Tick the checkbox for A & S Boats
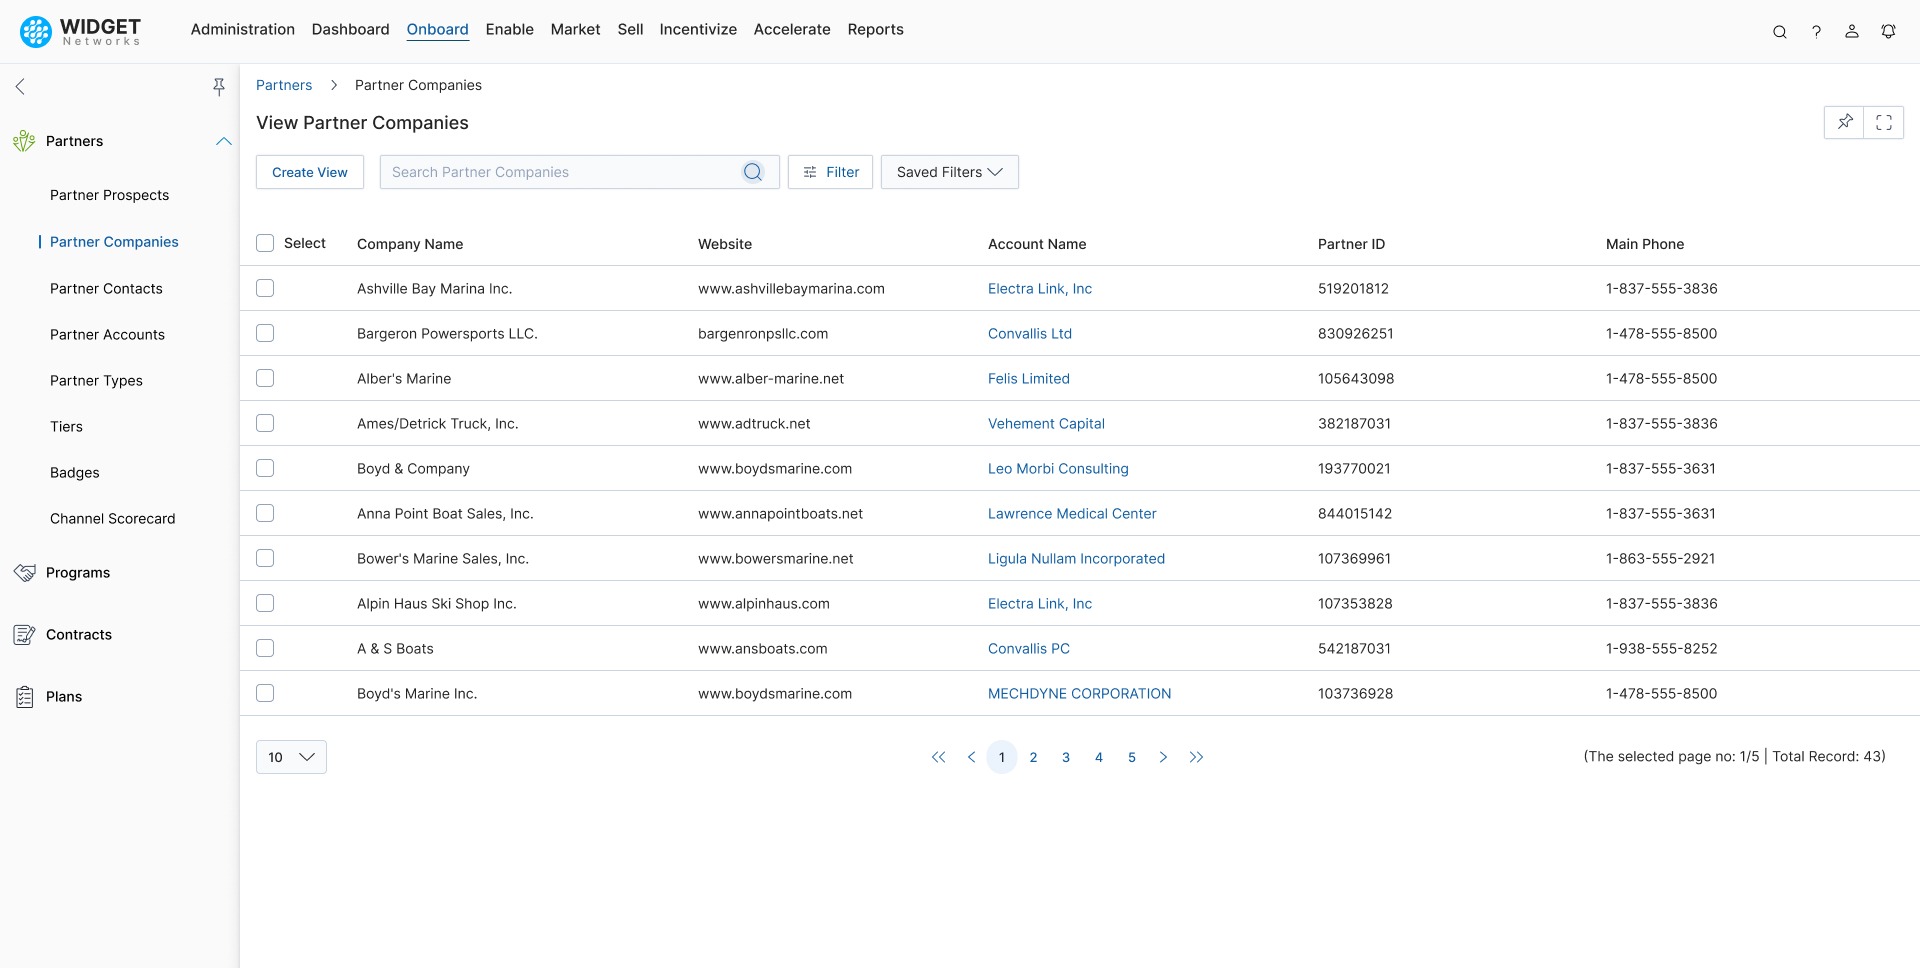1920x968 pixels. pos(265,648)
